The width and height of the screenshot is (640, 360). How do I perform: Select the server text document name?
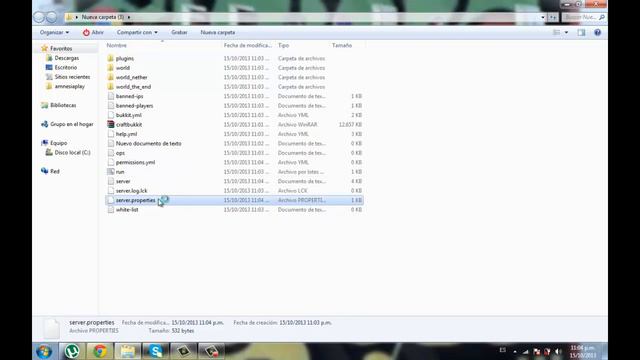tap(123, 181)
